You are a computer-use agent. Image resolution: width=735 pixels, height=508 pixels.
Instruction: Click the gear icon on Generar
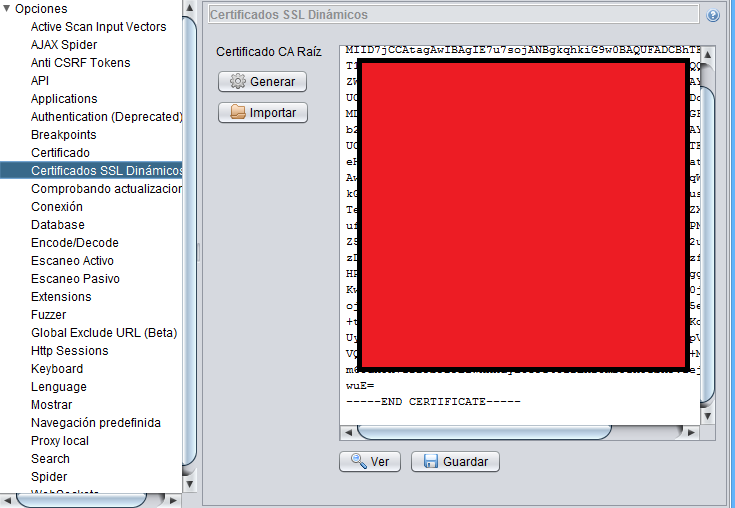coord(238,82)
